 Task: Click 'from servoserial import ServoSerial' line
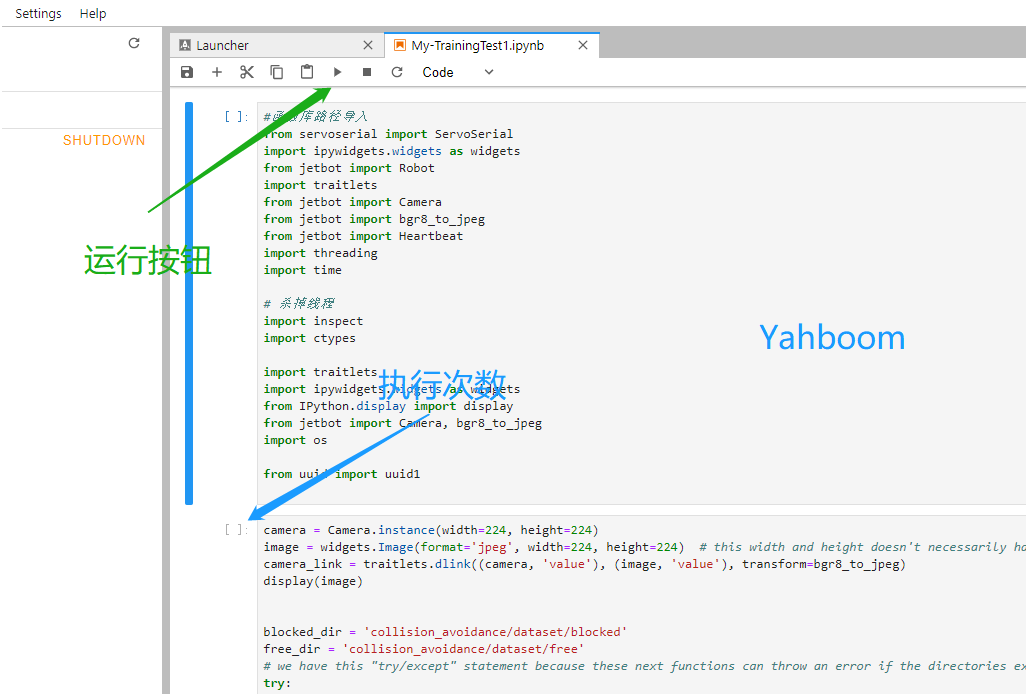coord(388,134)
